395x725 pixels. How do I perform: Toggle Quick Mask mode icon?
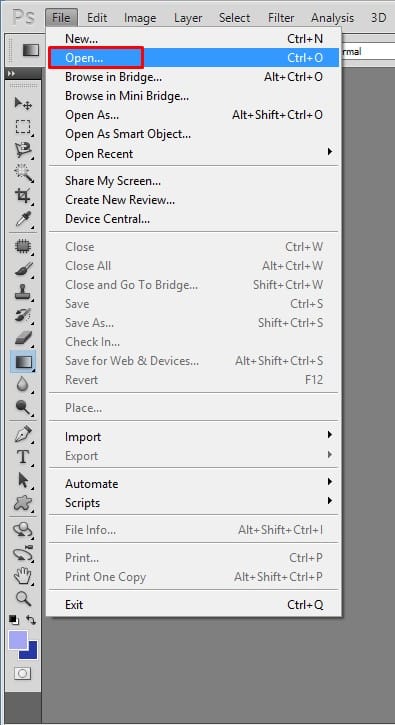(x=22, y=674)
